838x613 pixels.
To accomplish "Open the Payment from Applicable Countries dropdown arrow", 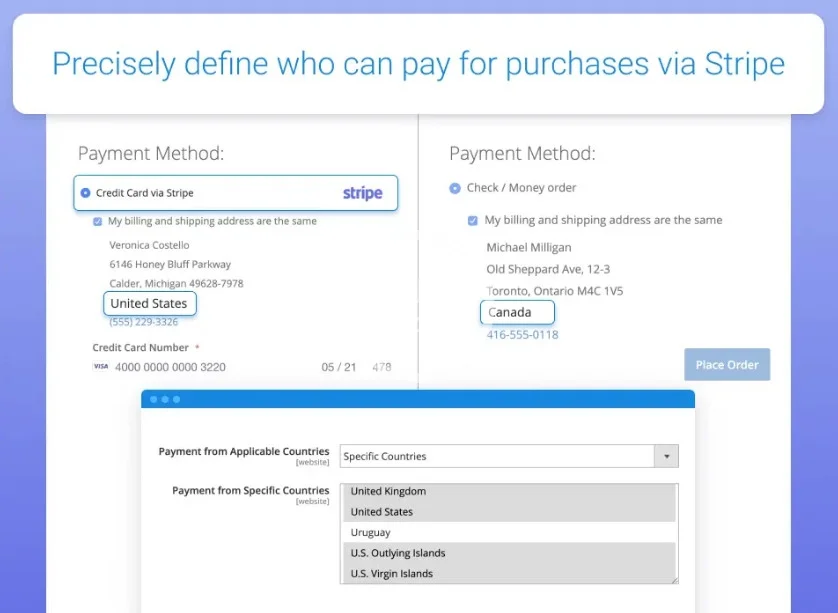I will pos(666,456).
